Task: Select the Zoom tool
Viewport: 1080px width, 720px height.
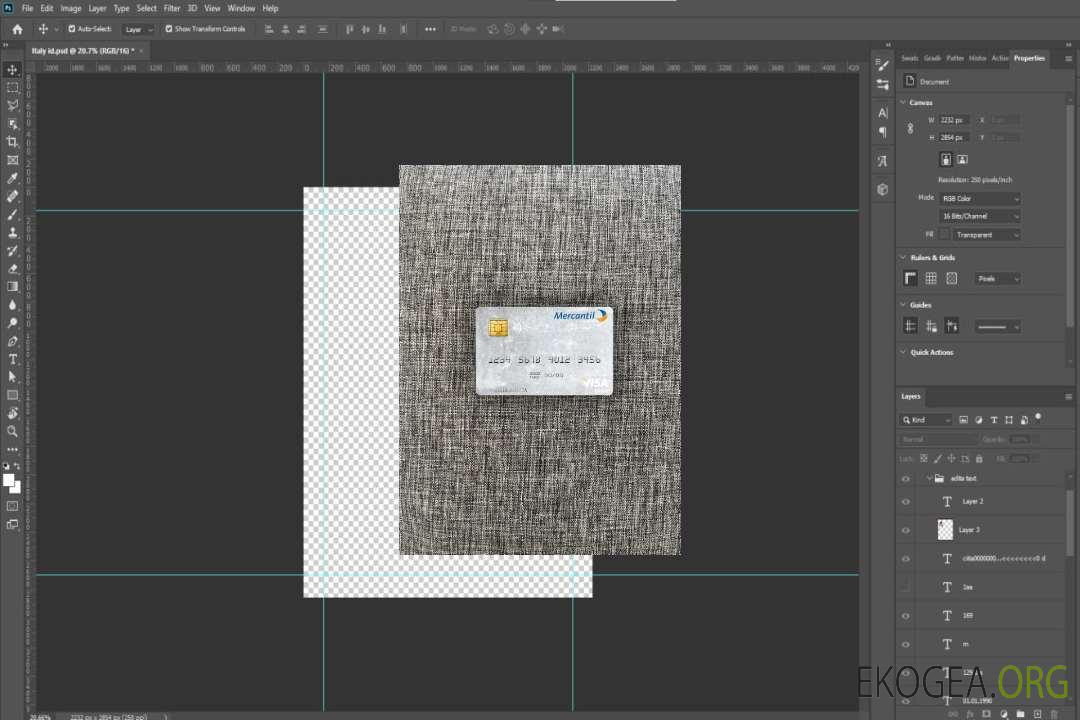Action: (x=13, y=431)
